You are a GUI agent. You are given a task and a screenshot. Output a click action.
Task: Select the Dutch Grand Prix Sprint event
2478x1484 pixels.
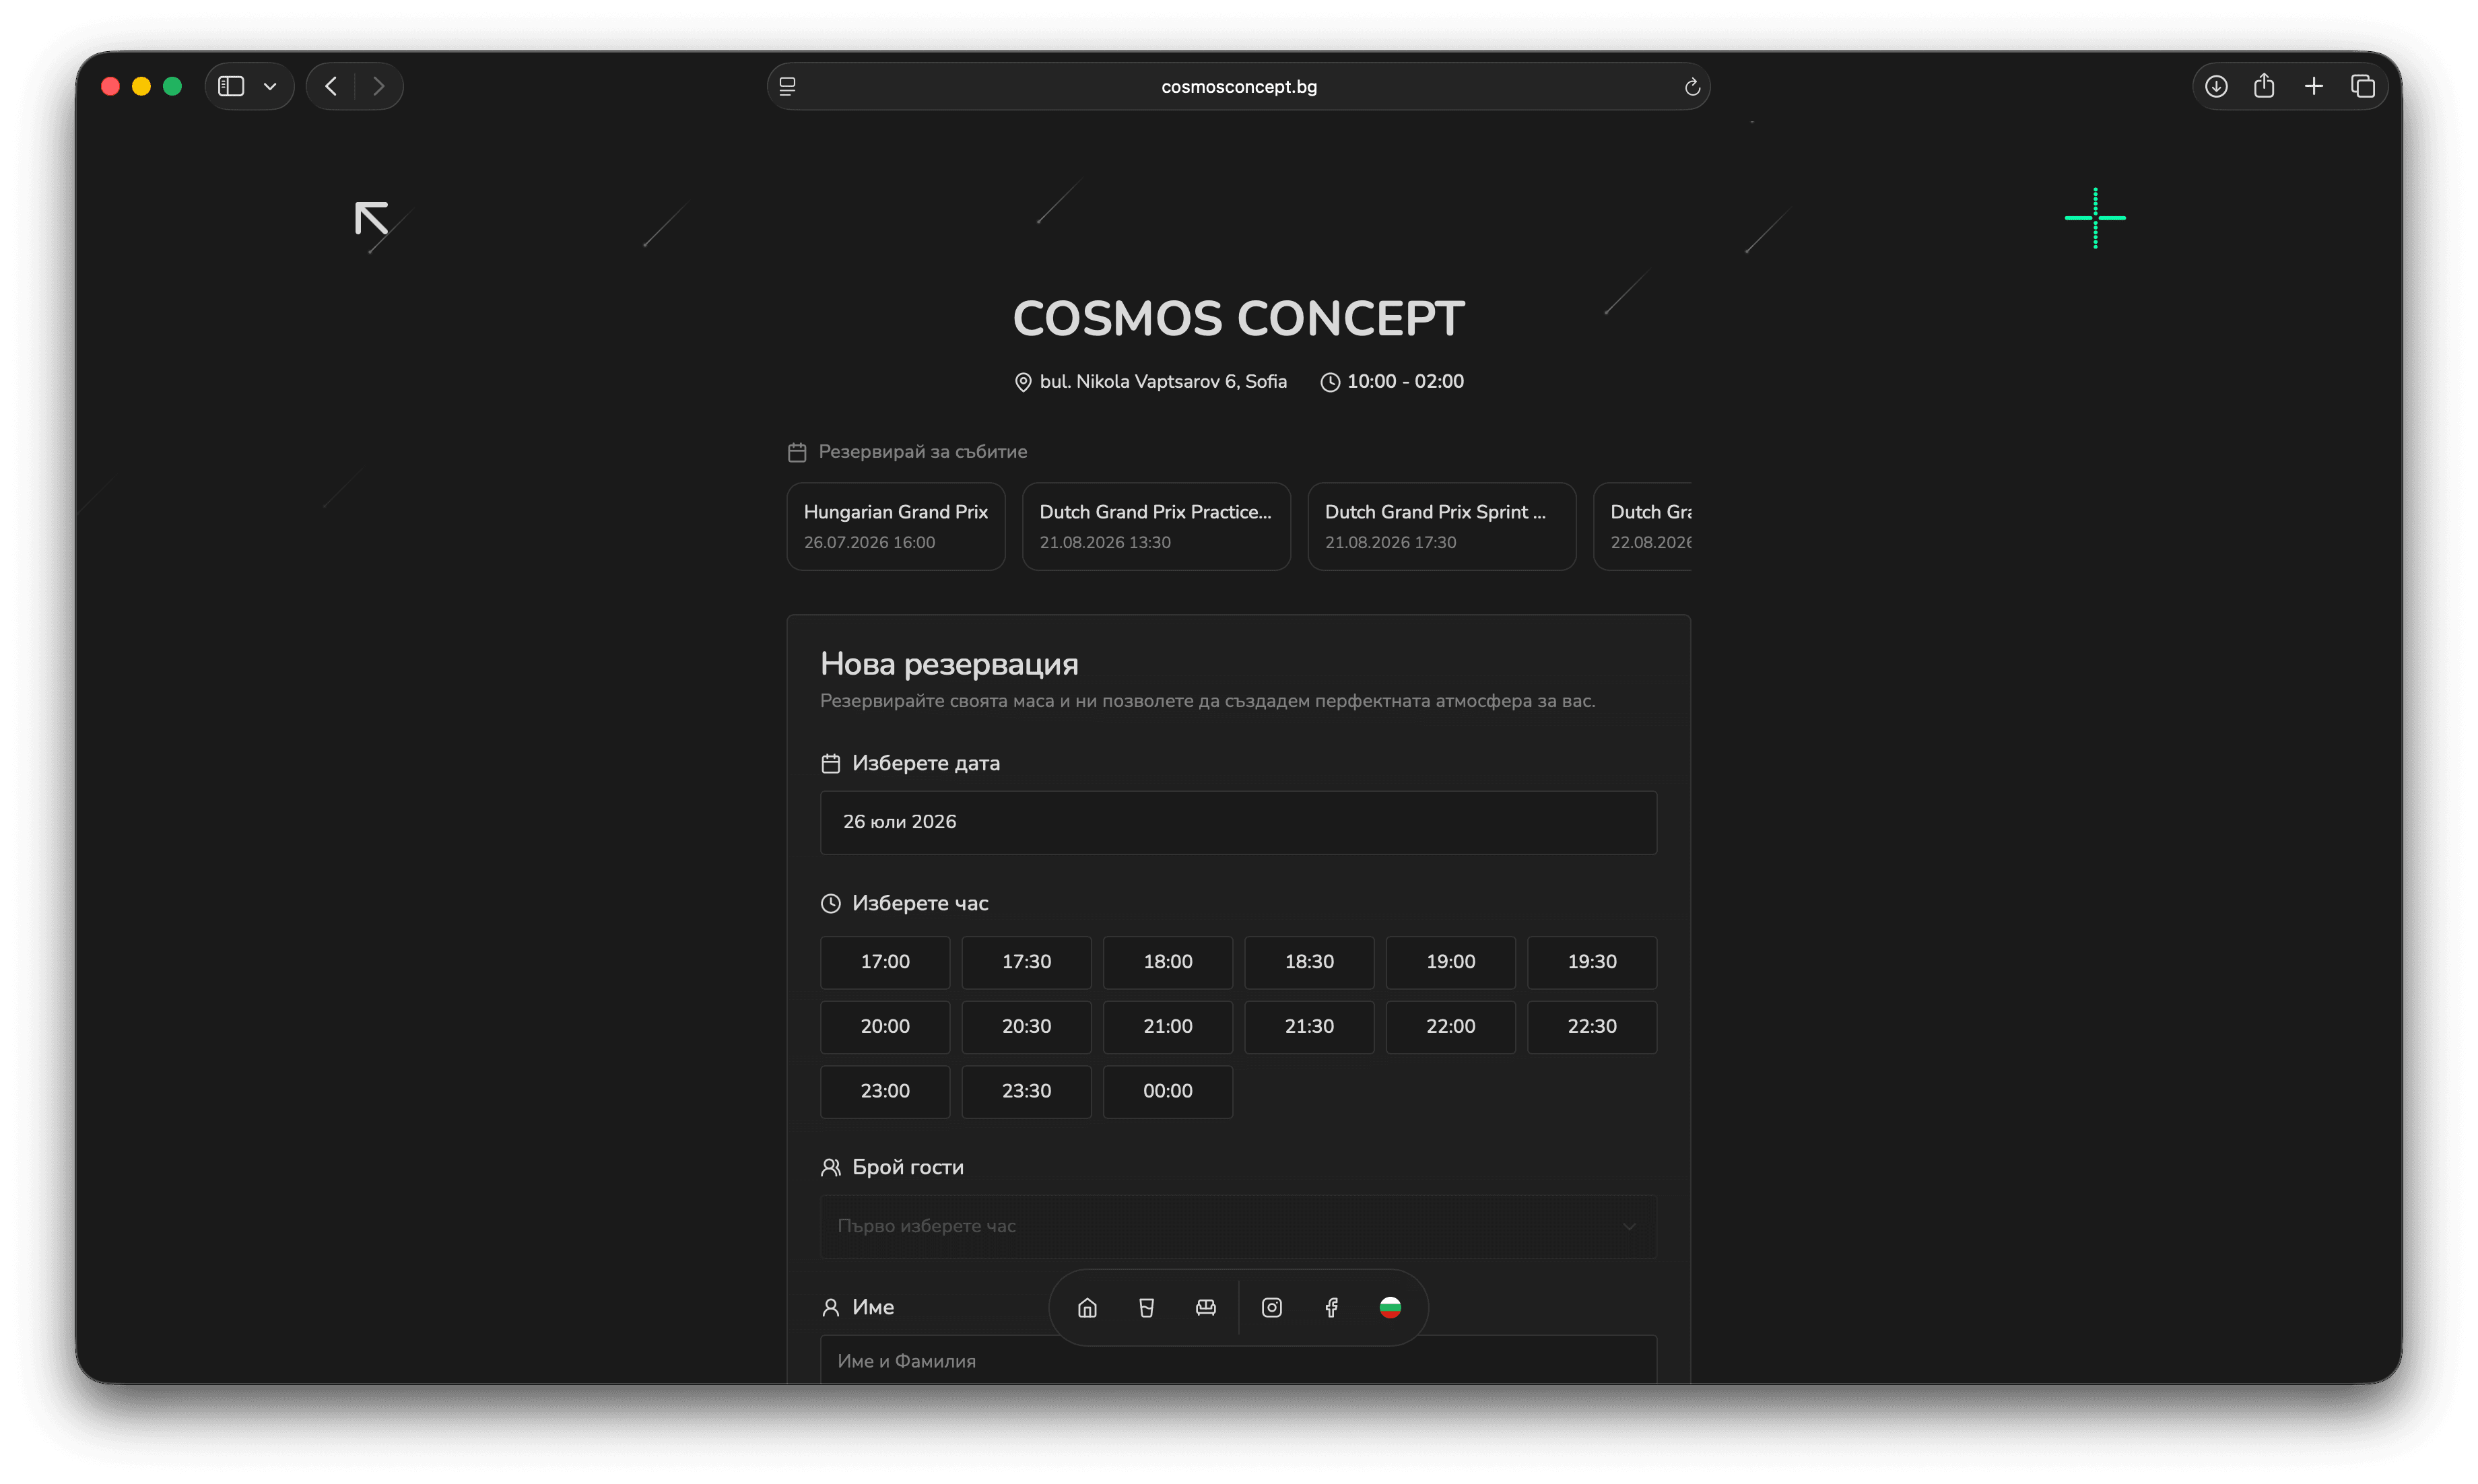1442,527
